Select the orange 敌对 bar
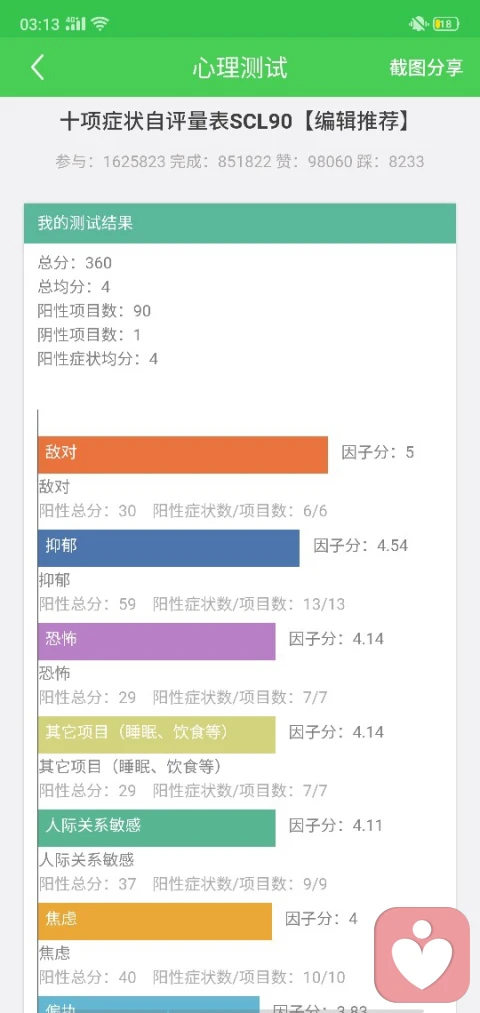480x1013 pixels. pos(183,455)
